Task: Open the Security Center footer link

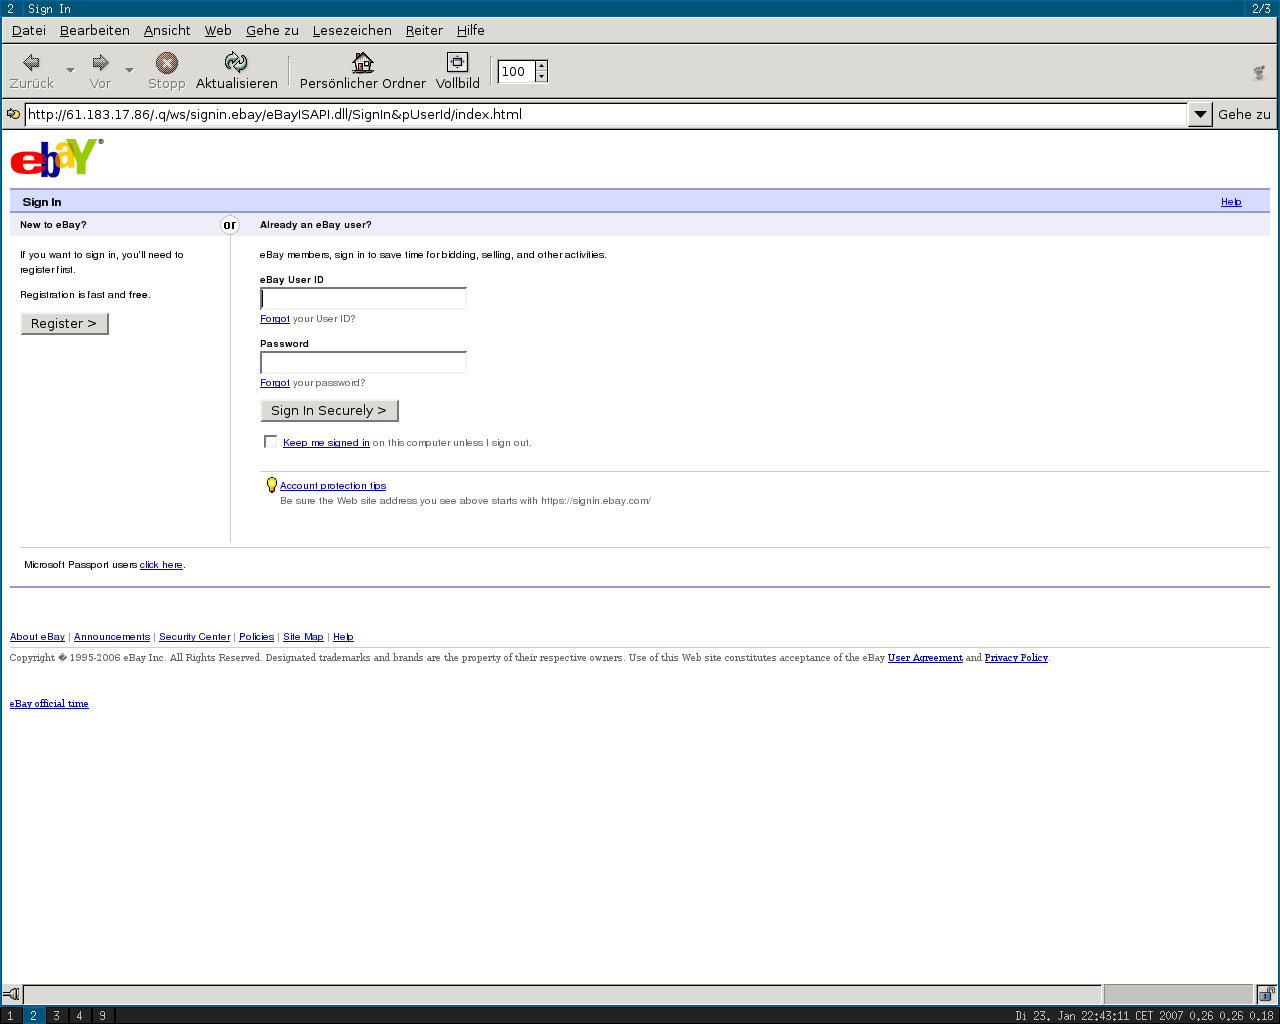Action: [x=195, y=637]
